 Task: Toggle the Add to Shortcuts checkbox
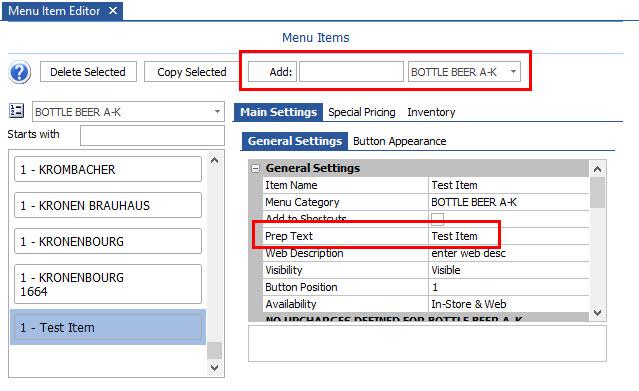pyautogui.click(x=437, y=219)
